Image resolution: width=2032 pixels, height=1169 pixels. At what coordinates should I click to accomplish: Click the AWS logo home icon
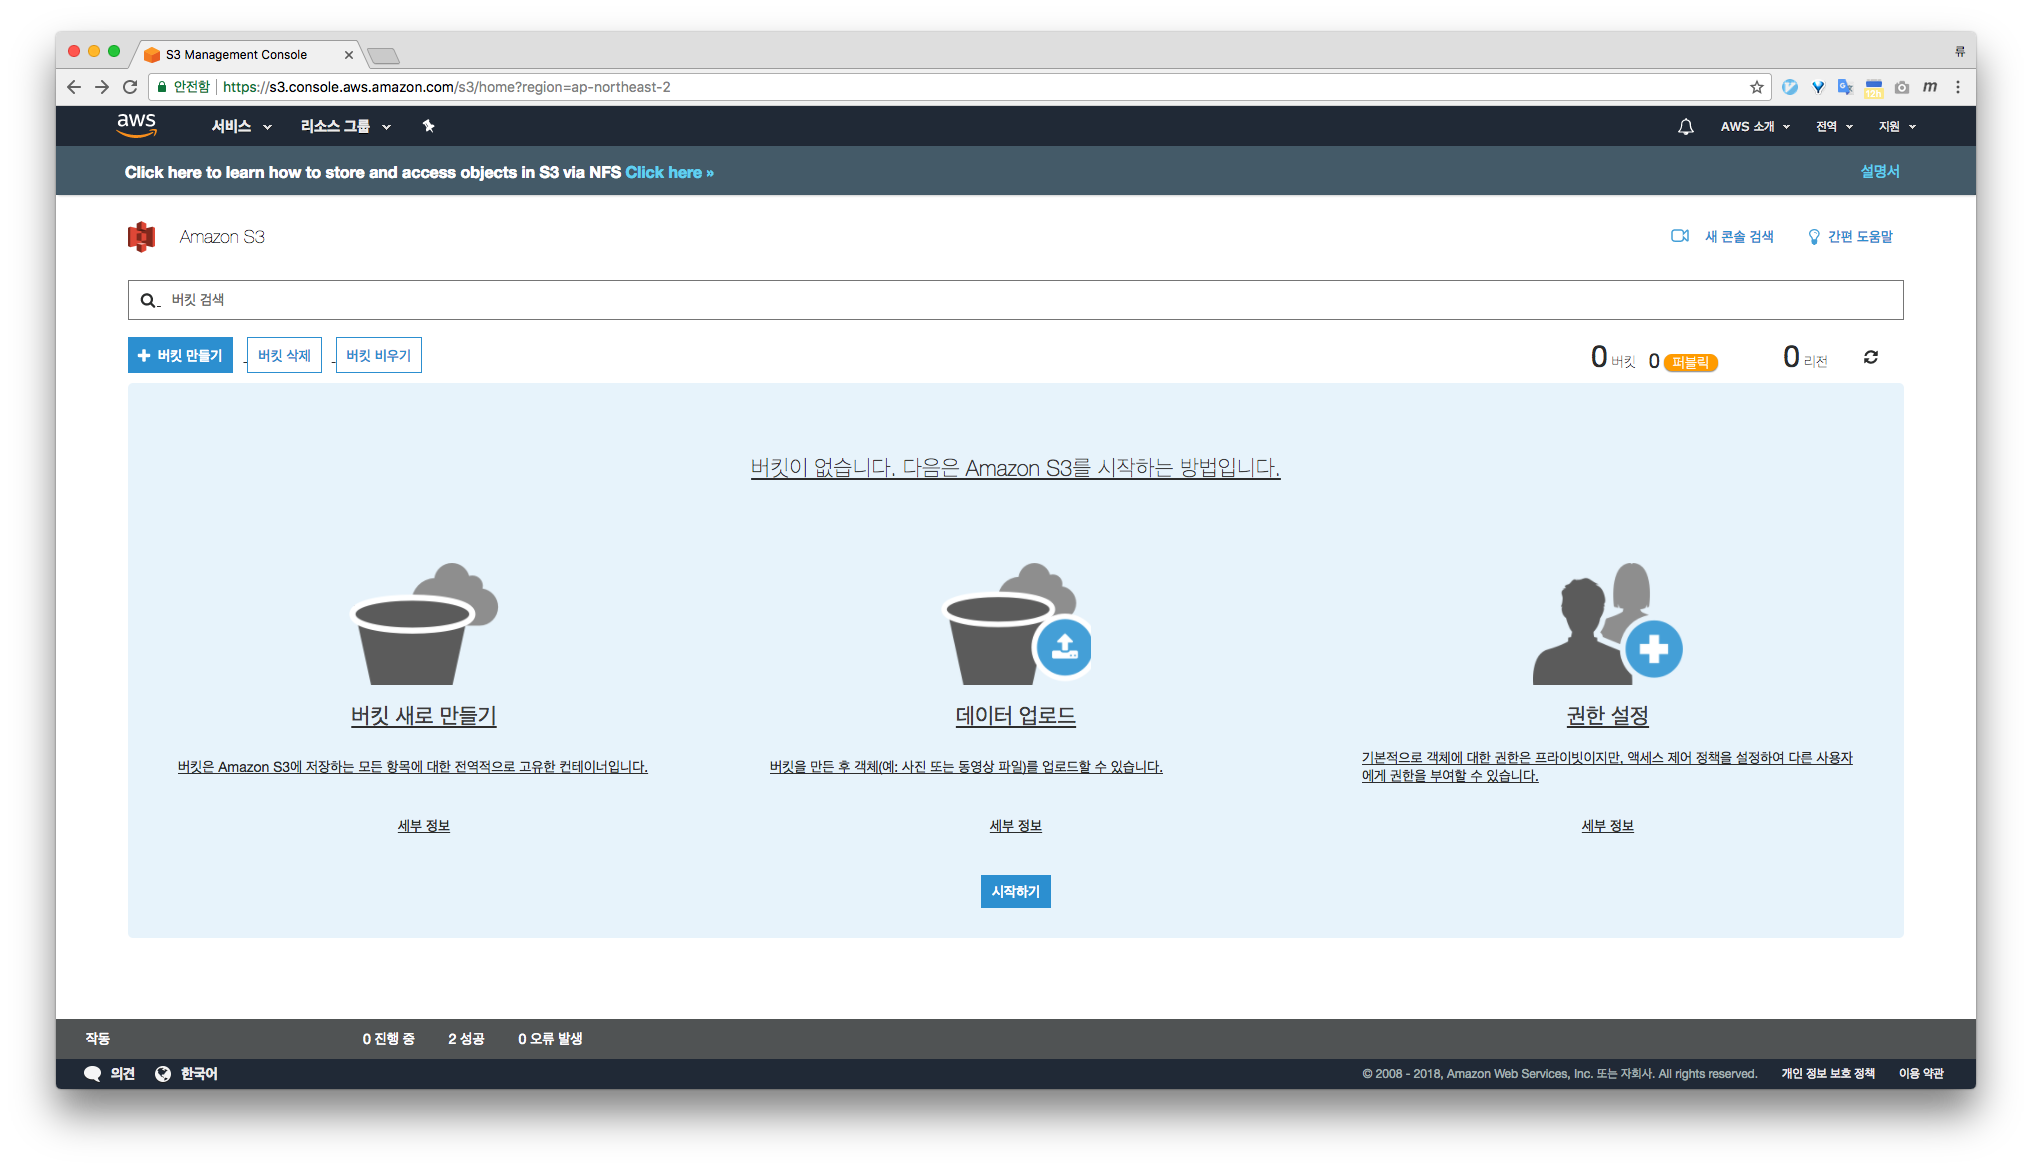coord(136,125)
